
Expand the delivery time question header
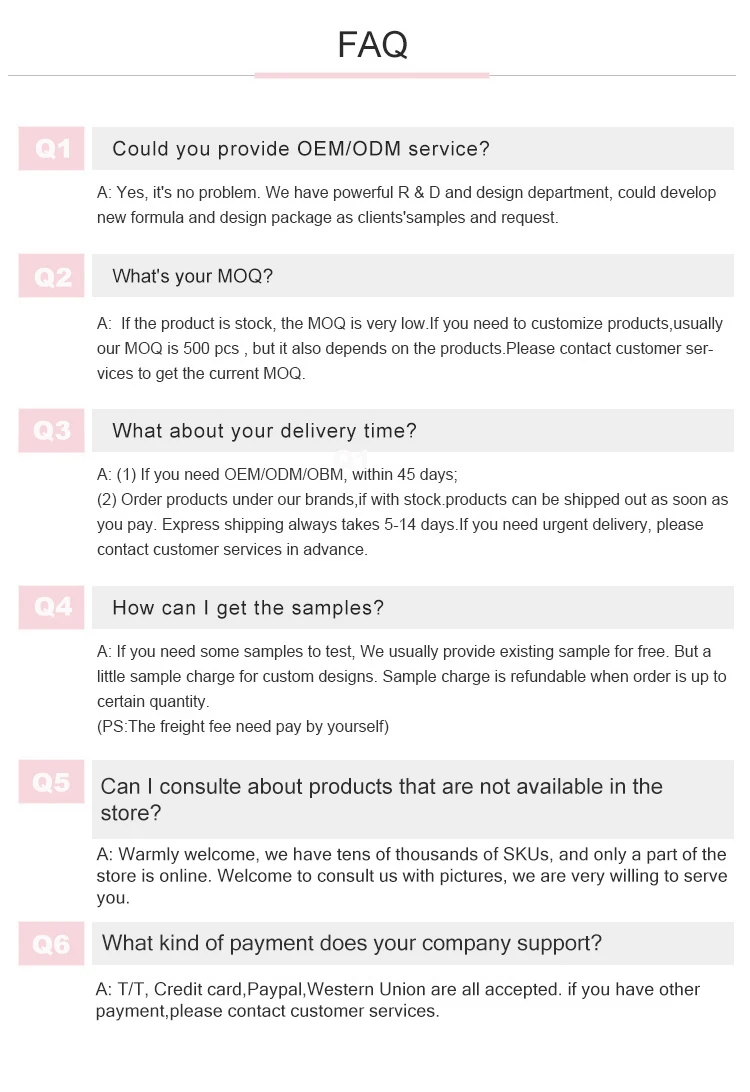tap(413, 430)
